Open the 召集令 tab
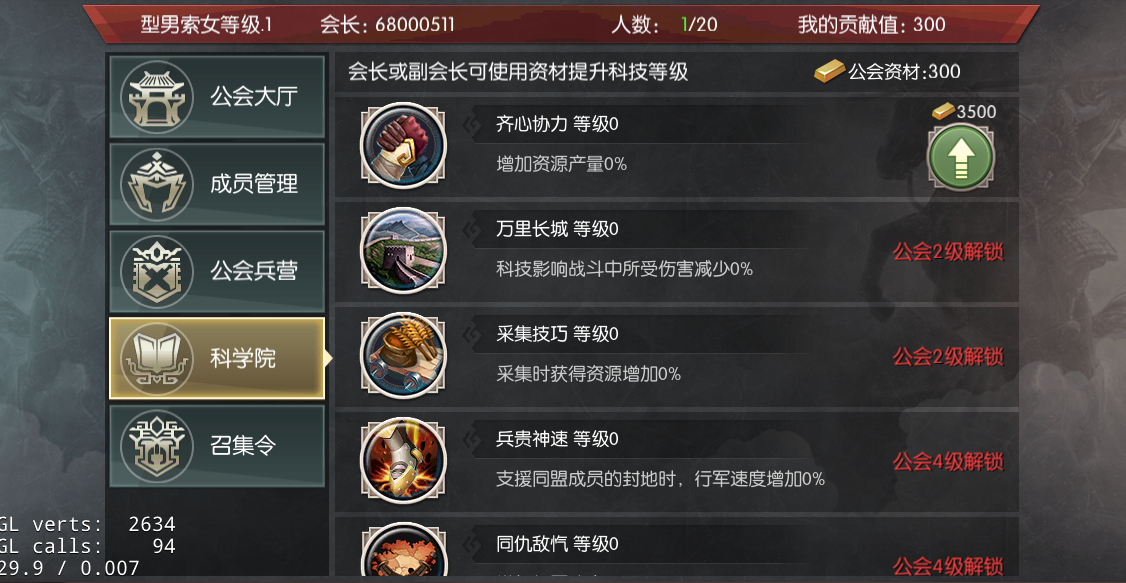Screen dimensions: 1126x583 [x=217, y=446]
